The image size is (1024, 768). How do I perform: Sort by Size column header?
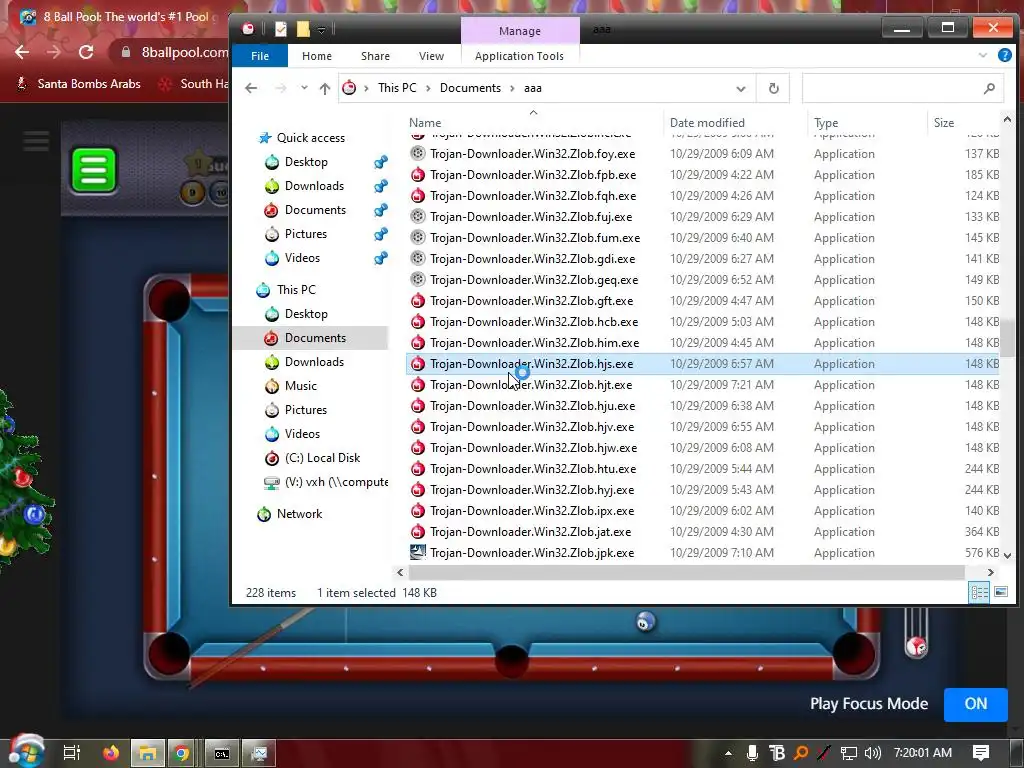click(964, 123)
